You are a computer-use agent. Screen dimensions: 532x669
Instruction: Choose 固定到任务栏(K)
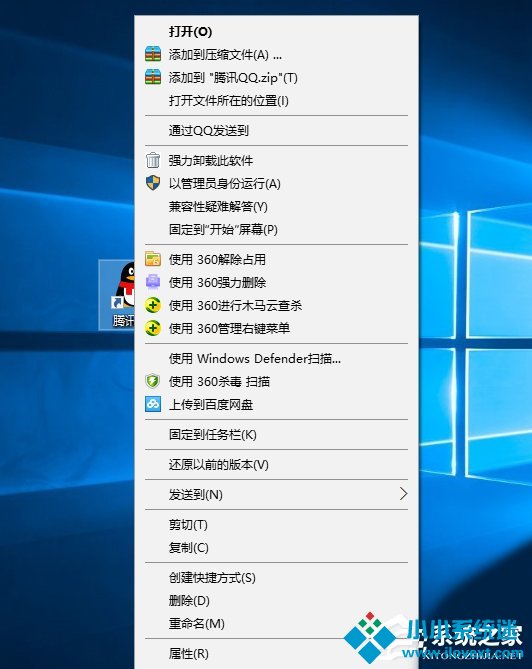click(x=276, y=434)
